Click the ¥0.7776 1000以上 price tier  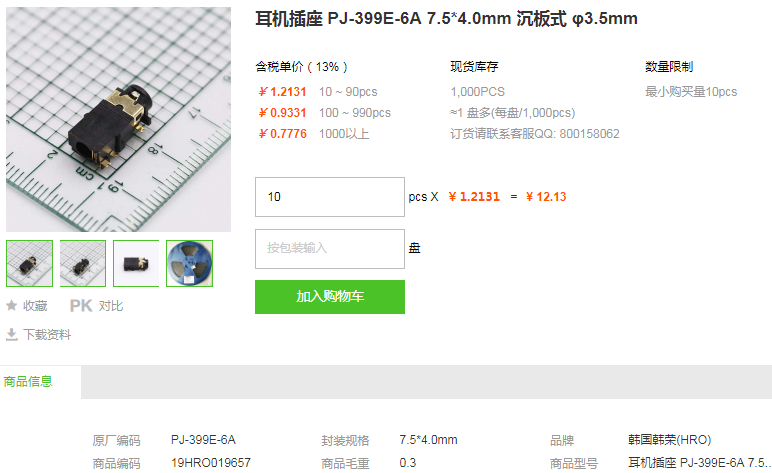point(314,134)
